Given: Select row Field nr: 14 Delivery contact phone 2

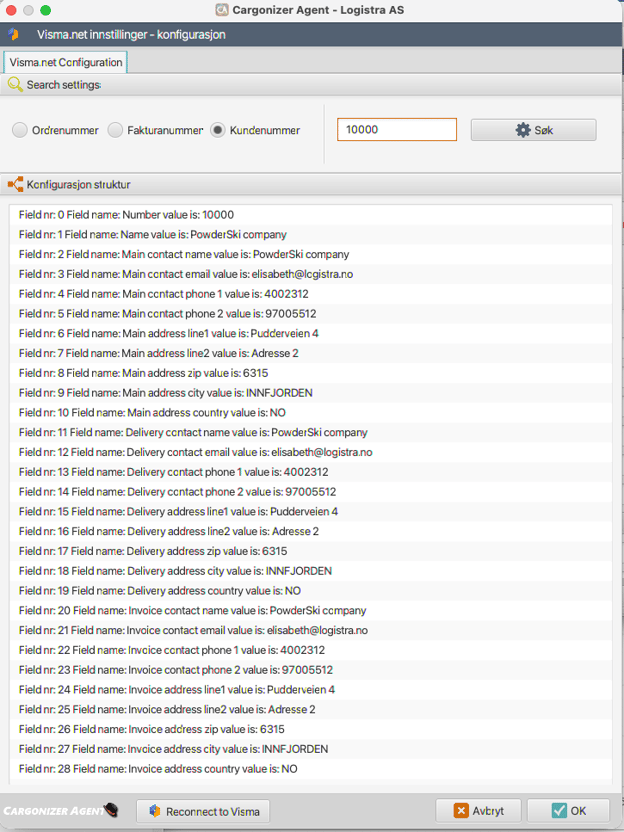Looking at the screenshot, I should [311, 492].
